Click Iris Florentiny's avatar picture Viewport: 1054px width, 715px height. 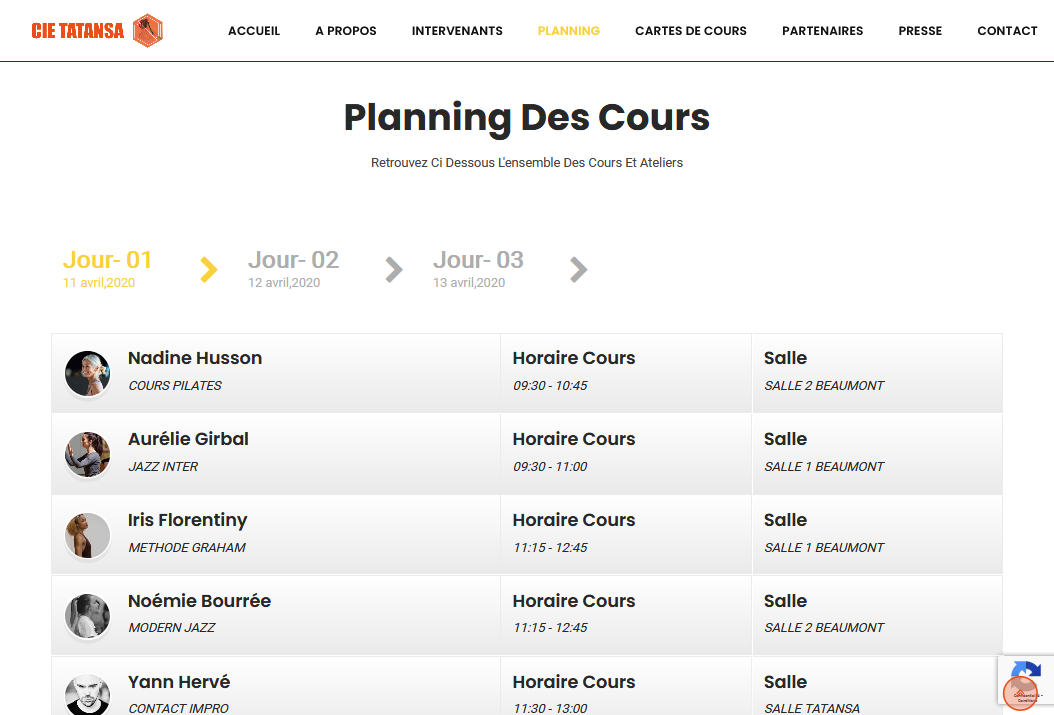87,535
